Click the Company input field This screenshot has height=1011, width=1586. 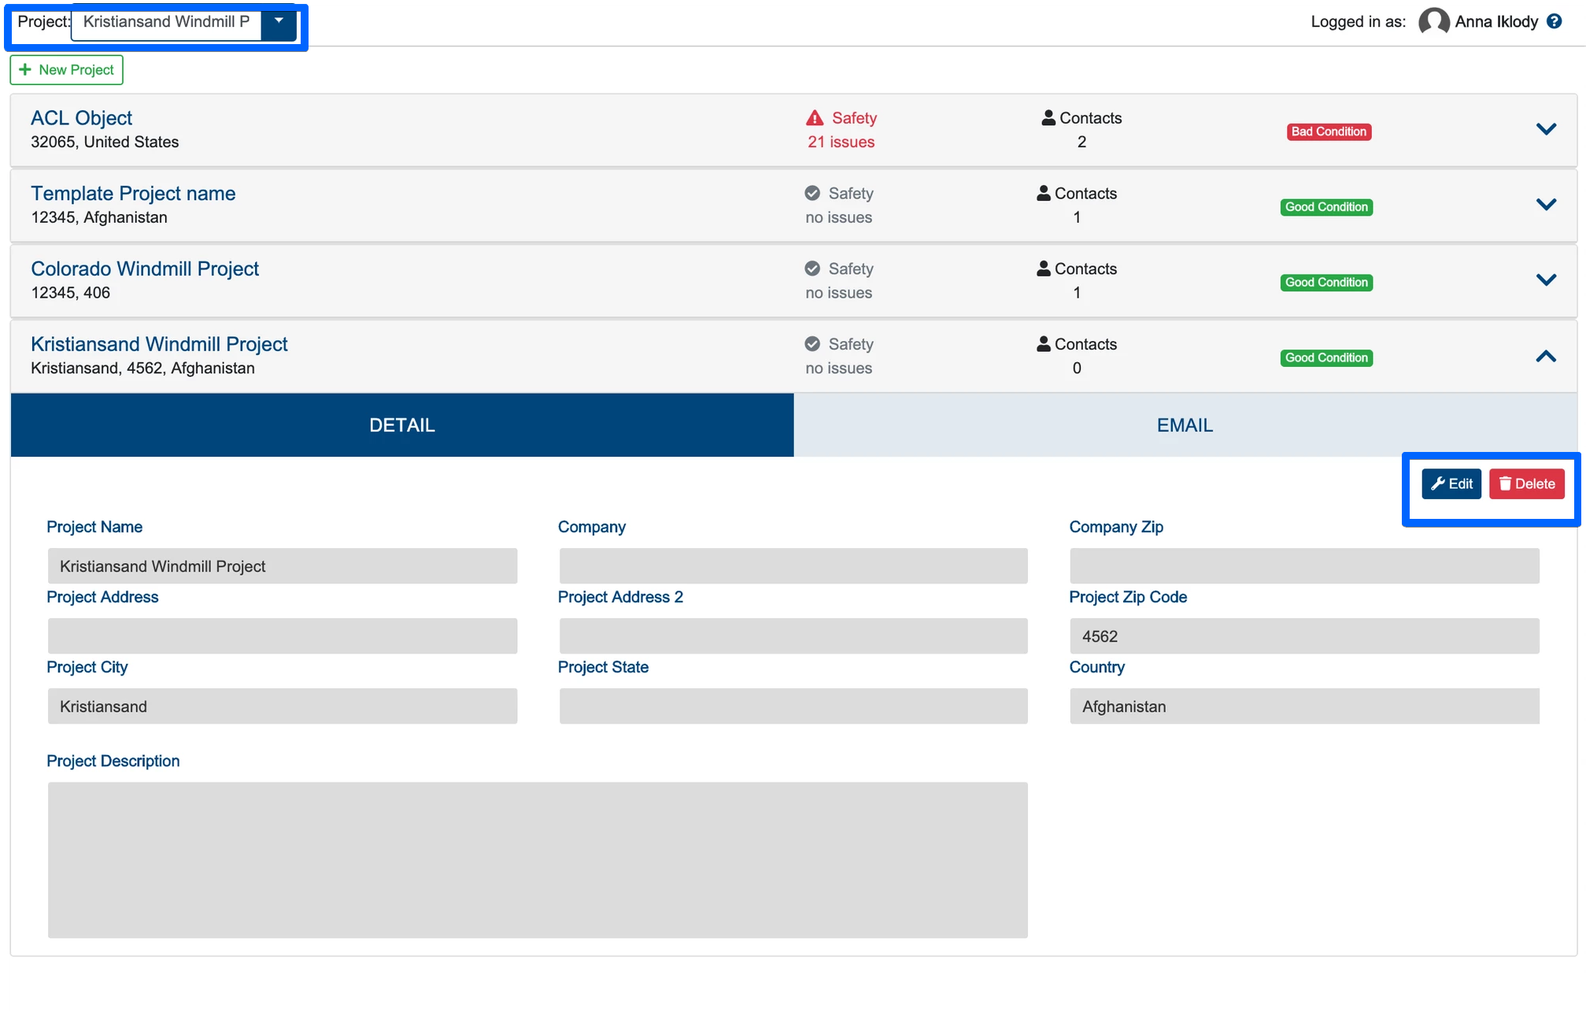pyautogui.click(x=793, y=566)
